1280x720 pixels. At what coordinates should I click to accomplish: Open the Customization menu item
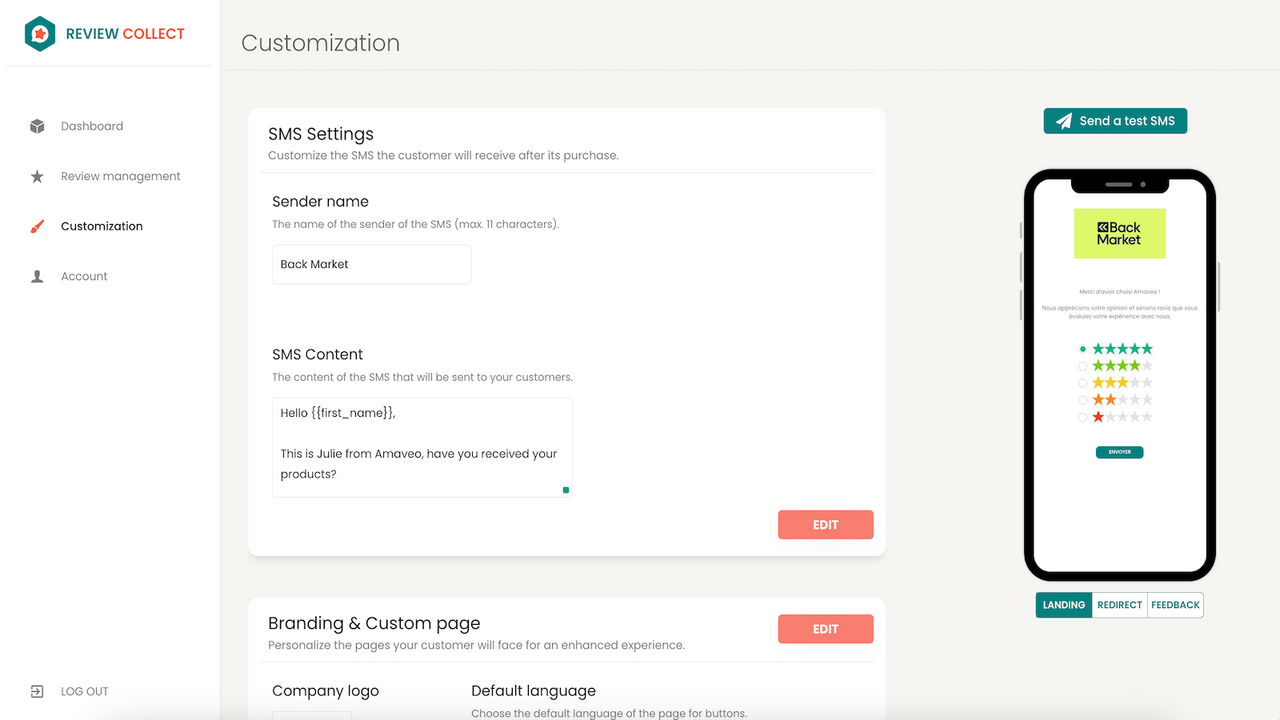[102, 226]
